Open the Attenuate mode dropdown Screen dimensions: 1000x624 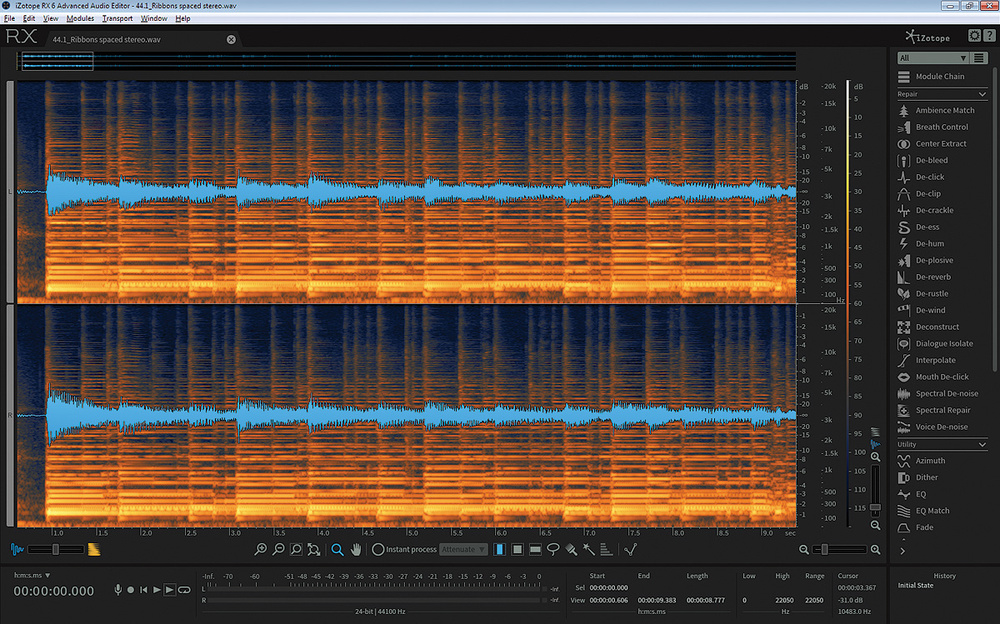tap(464, 549)
